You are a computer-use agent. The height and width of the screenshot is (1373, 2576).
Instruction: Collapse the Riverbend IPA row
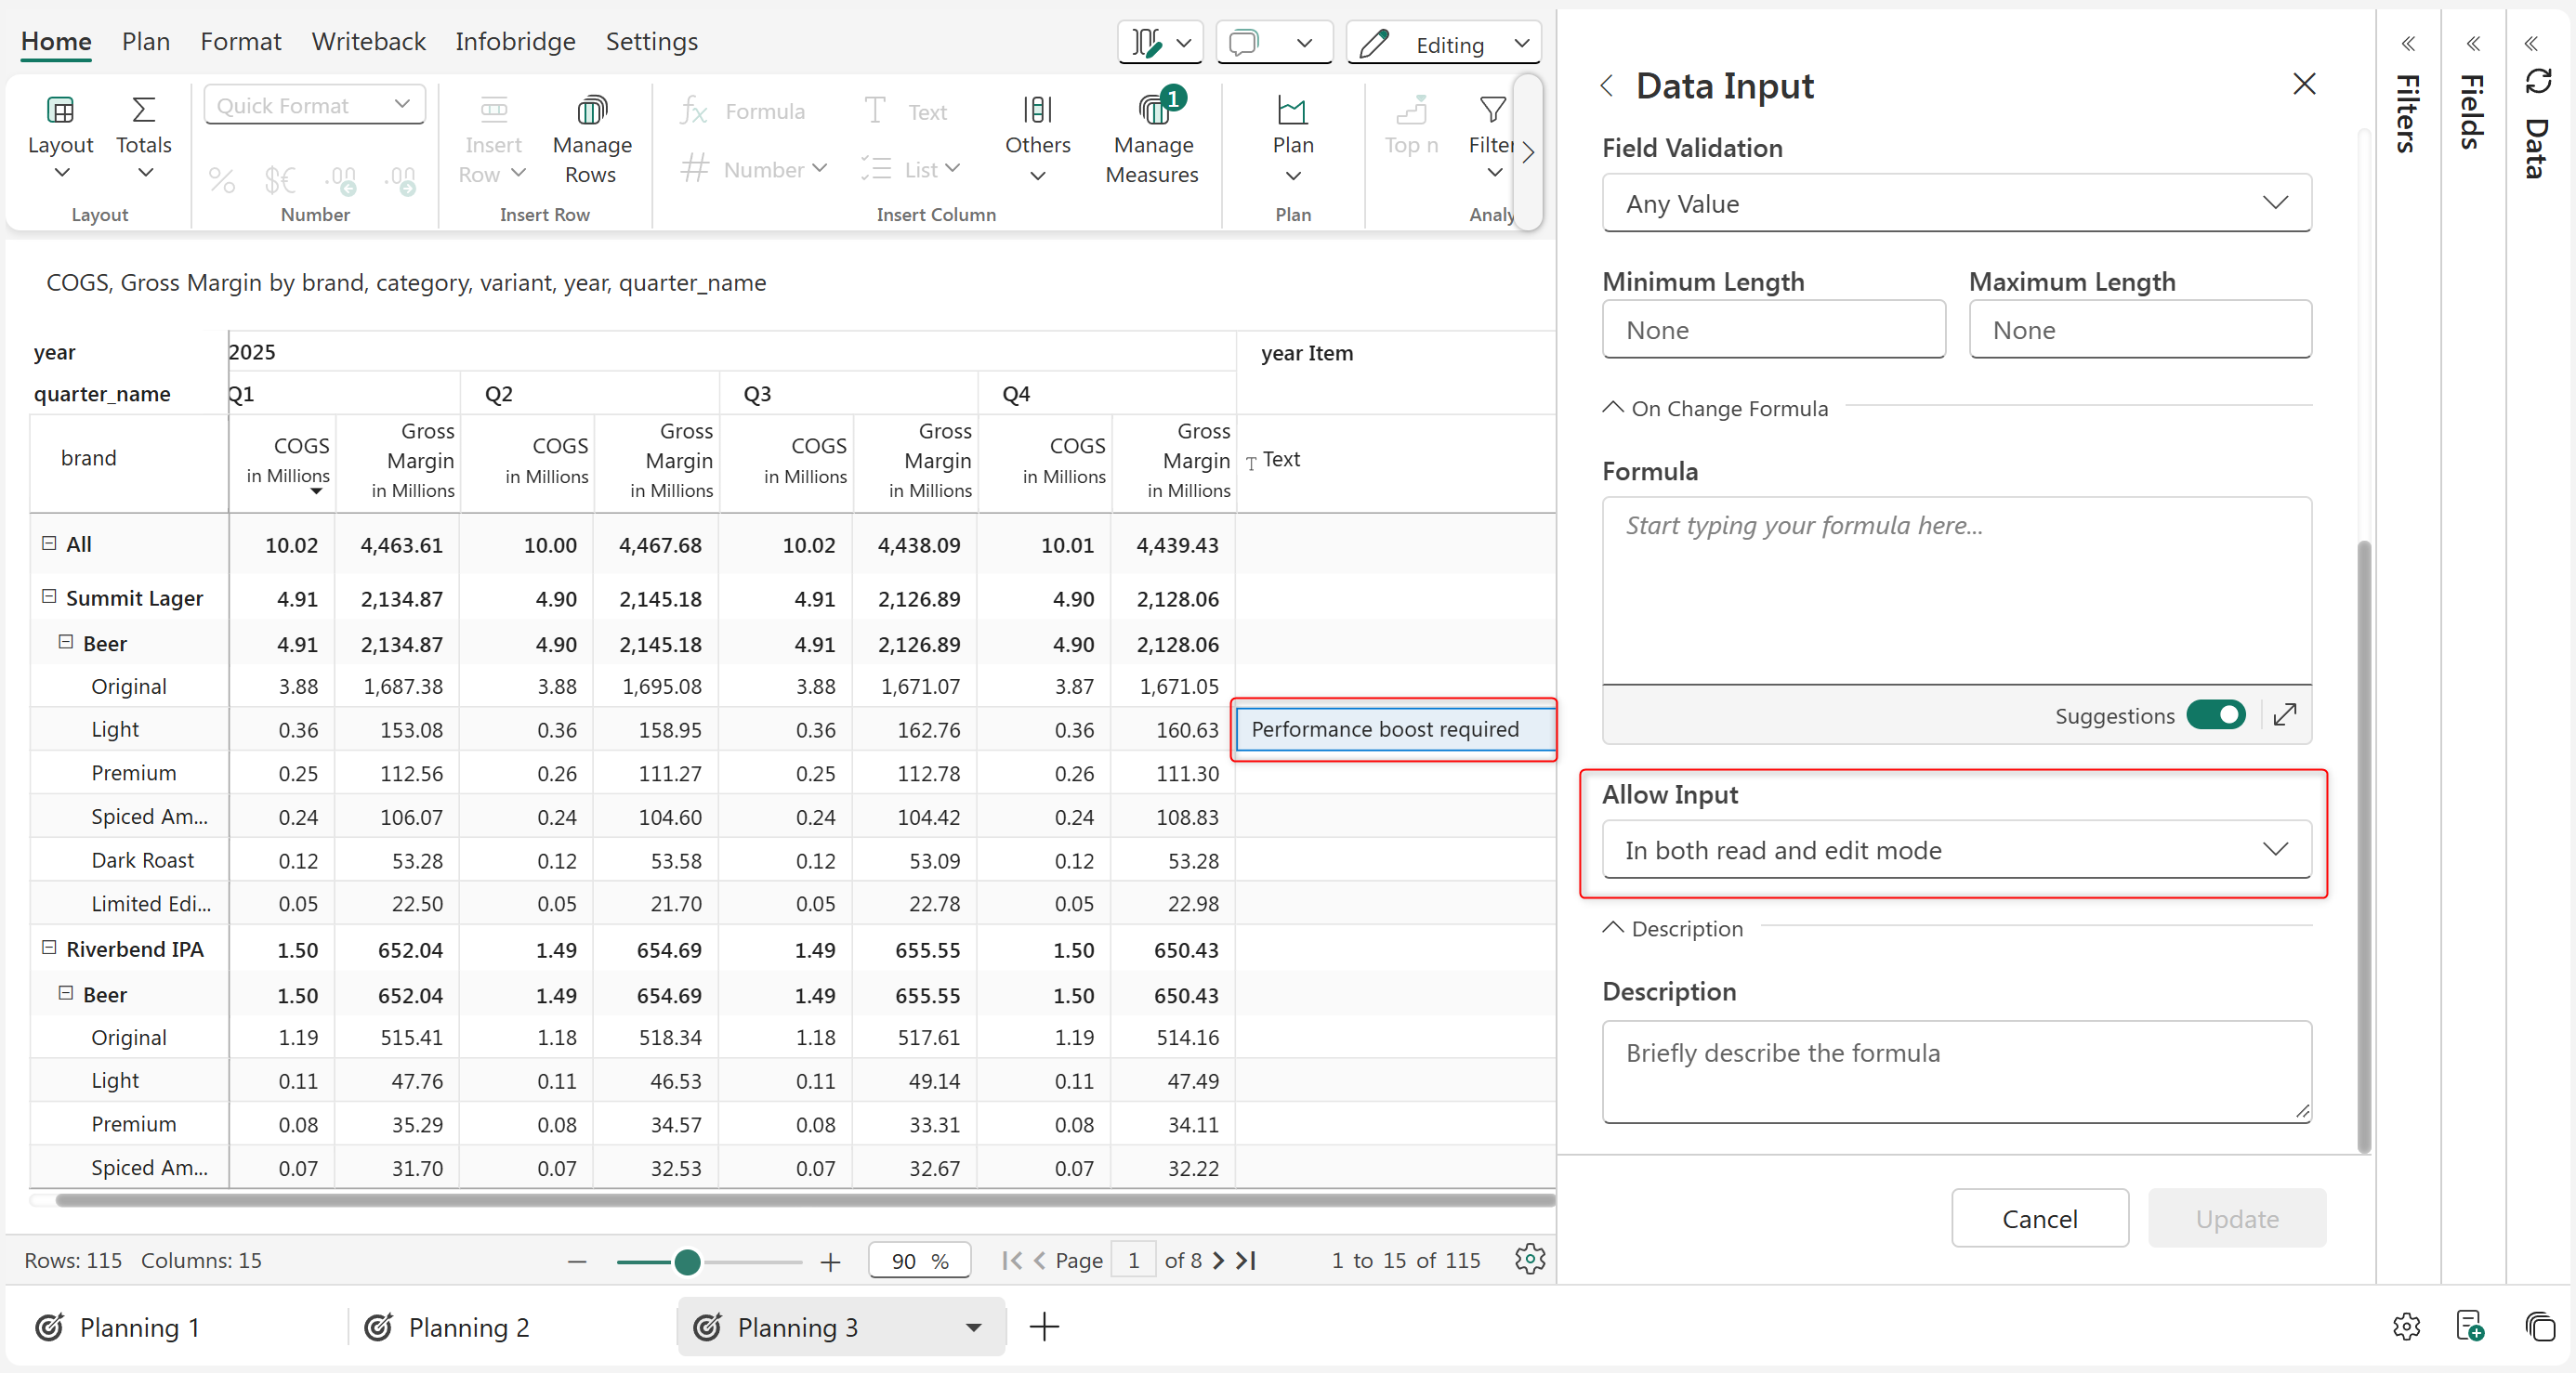click(49, 948)
